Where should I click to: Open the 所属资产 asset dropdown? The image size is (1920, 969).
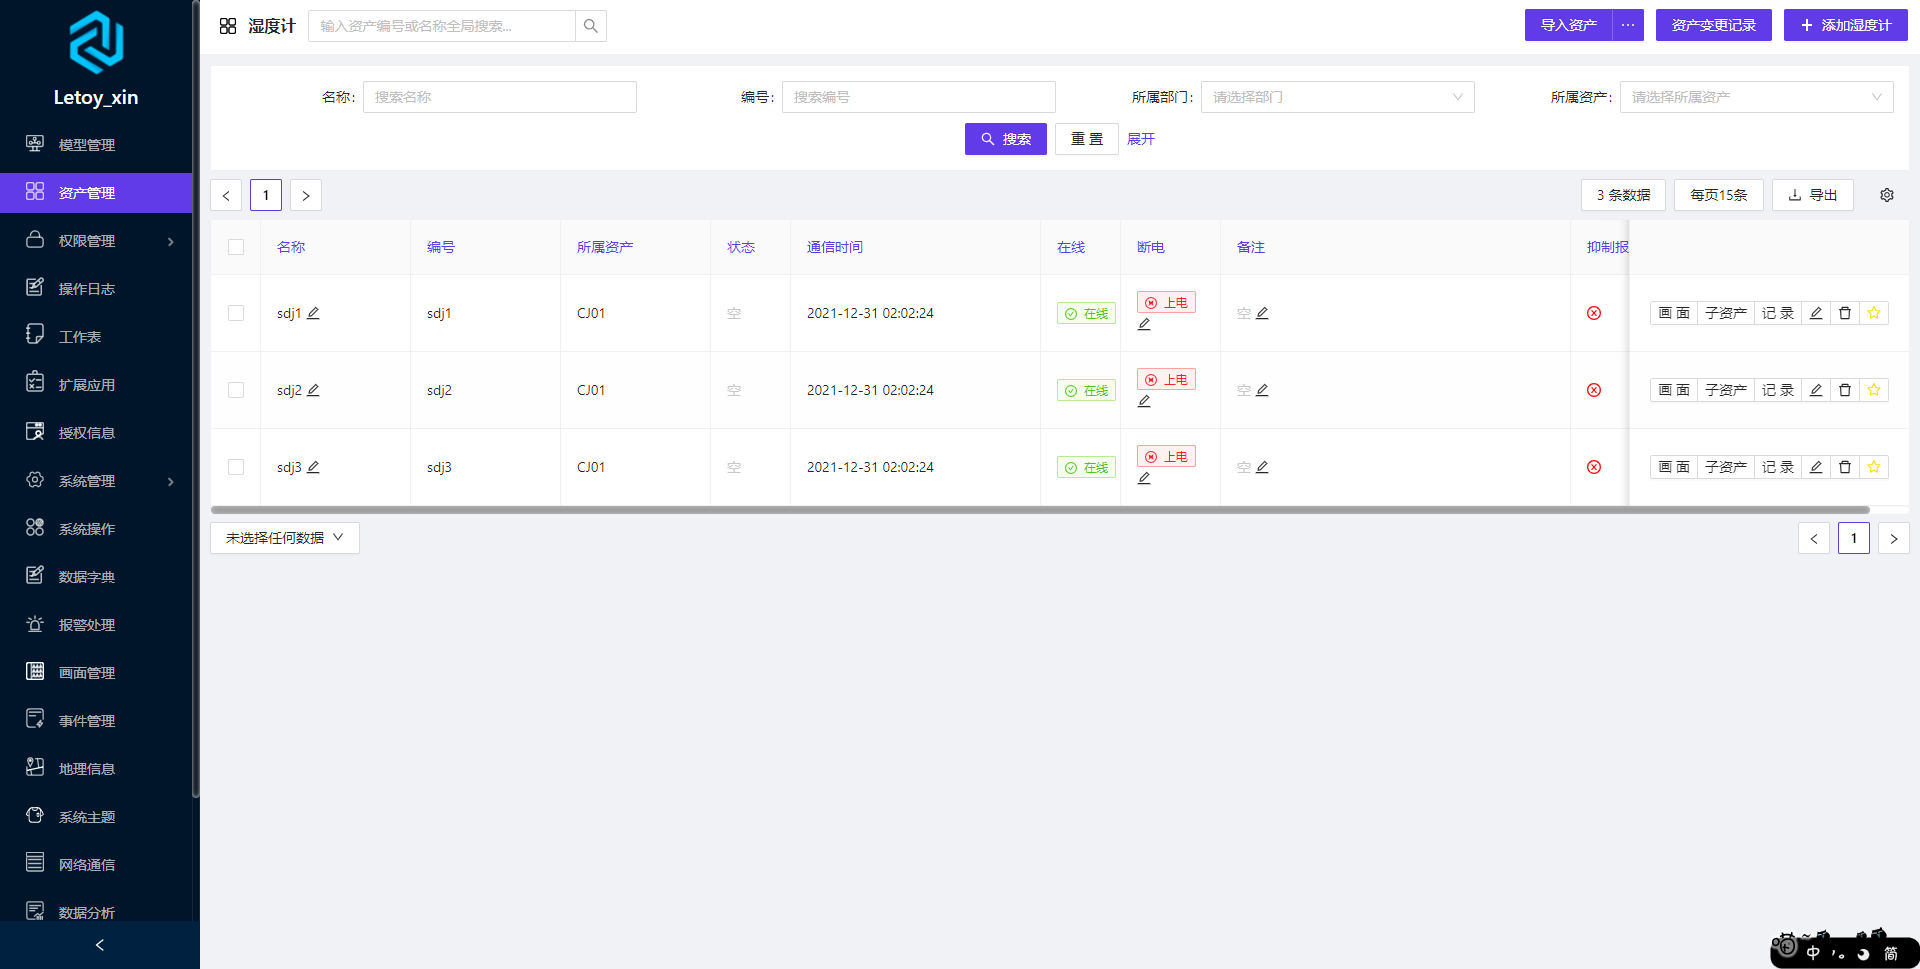pyautogui.click(x=1756, y=97)
